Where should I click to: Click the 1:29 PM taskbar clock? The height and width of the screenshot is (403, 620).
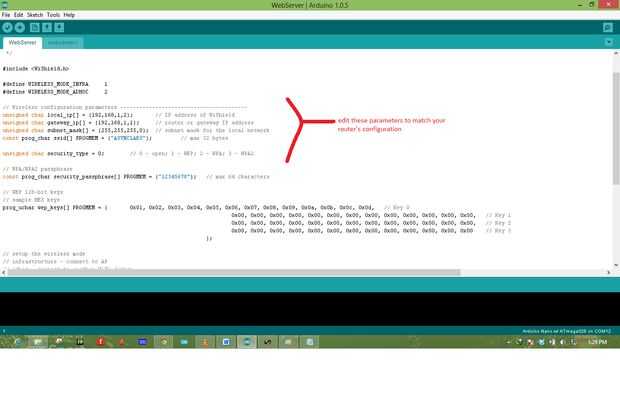coord(597,342)
